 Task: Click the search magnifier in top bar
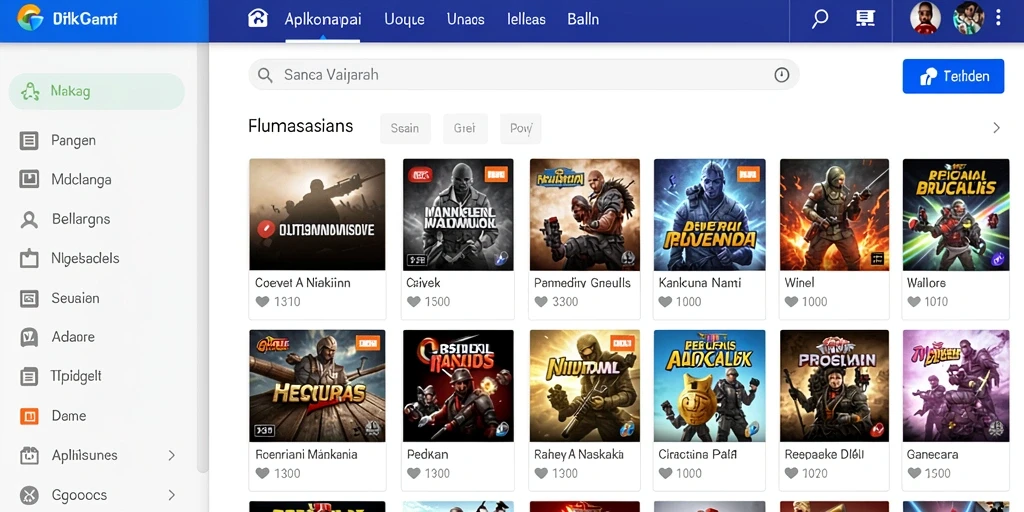coord(820,19)
